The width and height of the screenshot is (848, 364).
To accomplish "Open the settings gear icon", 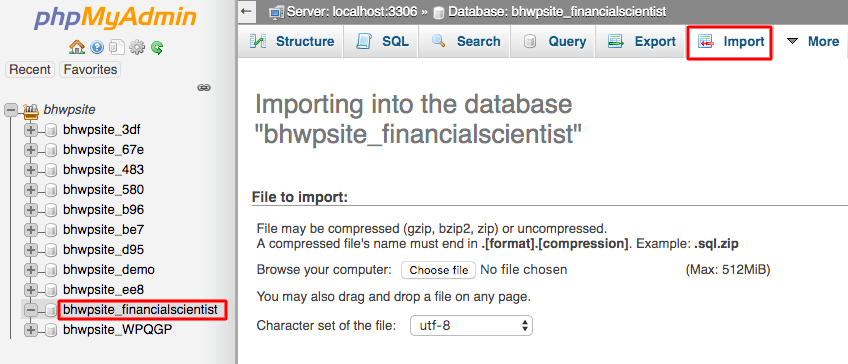I will tap(137, 48).
